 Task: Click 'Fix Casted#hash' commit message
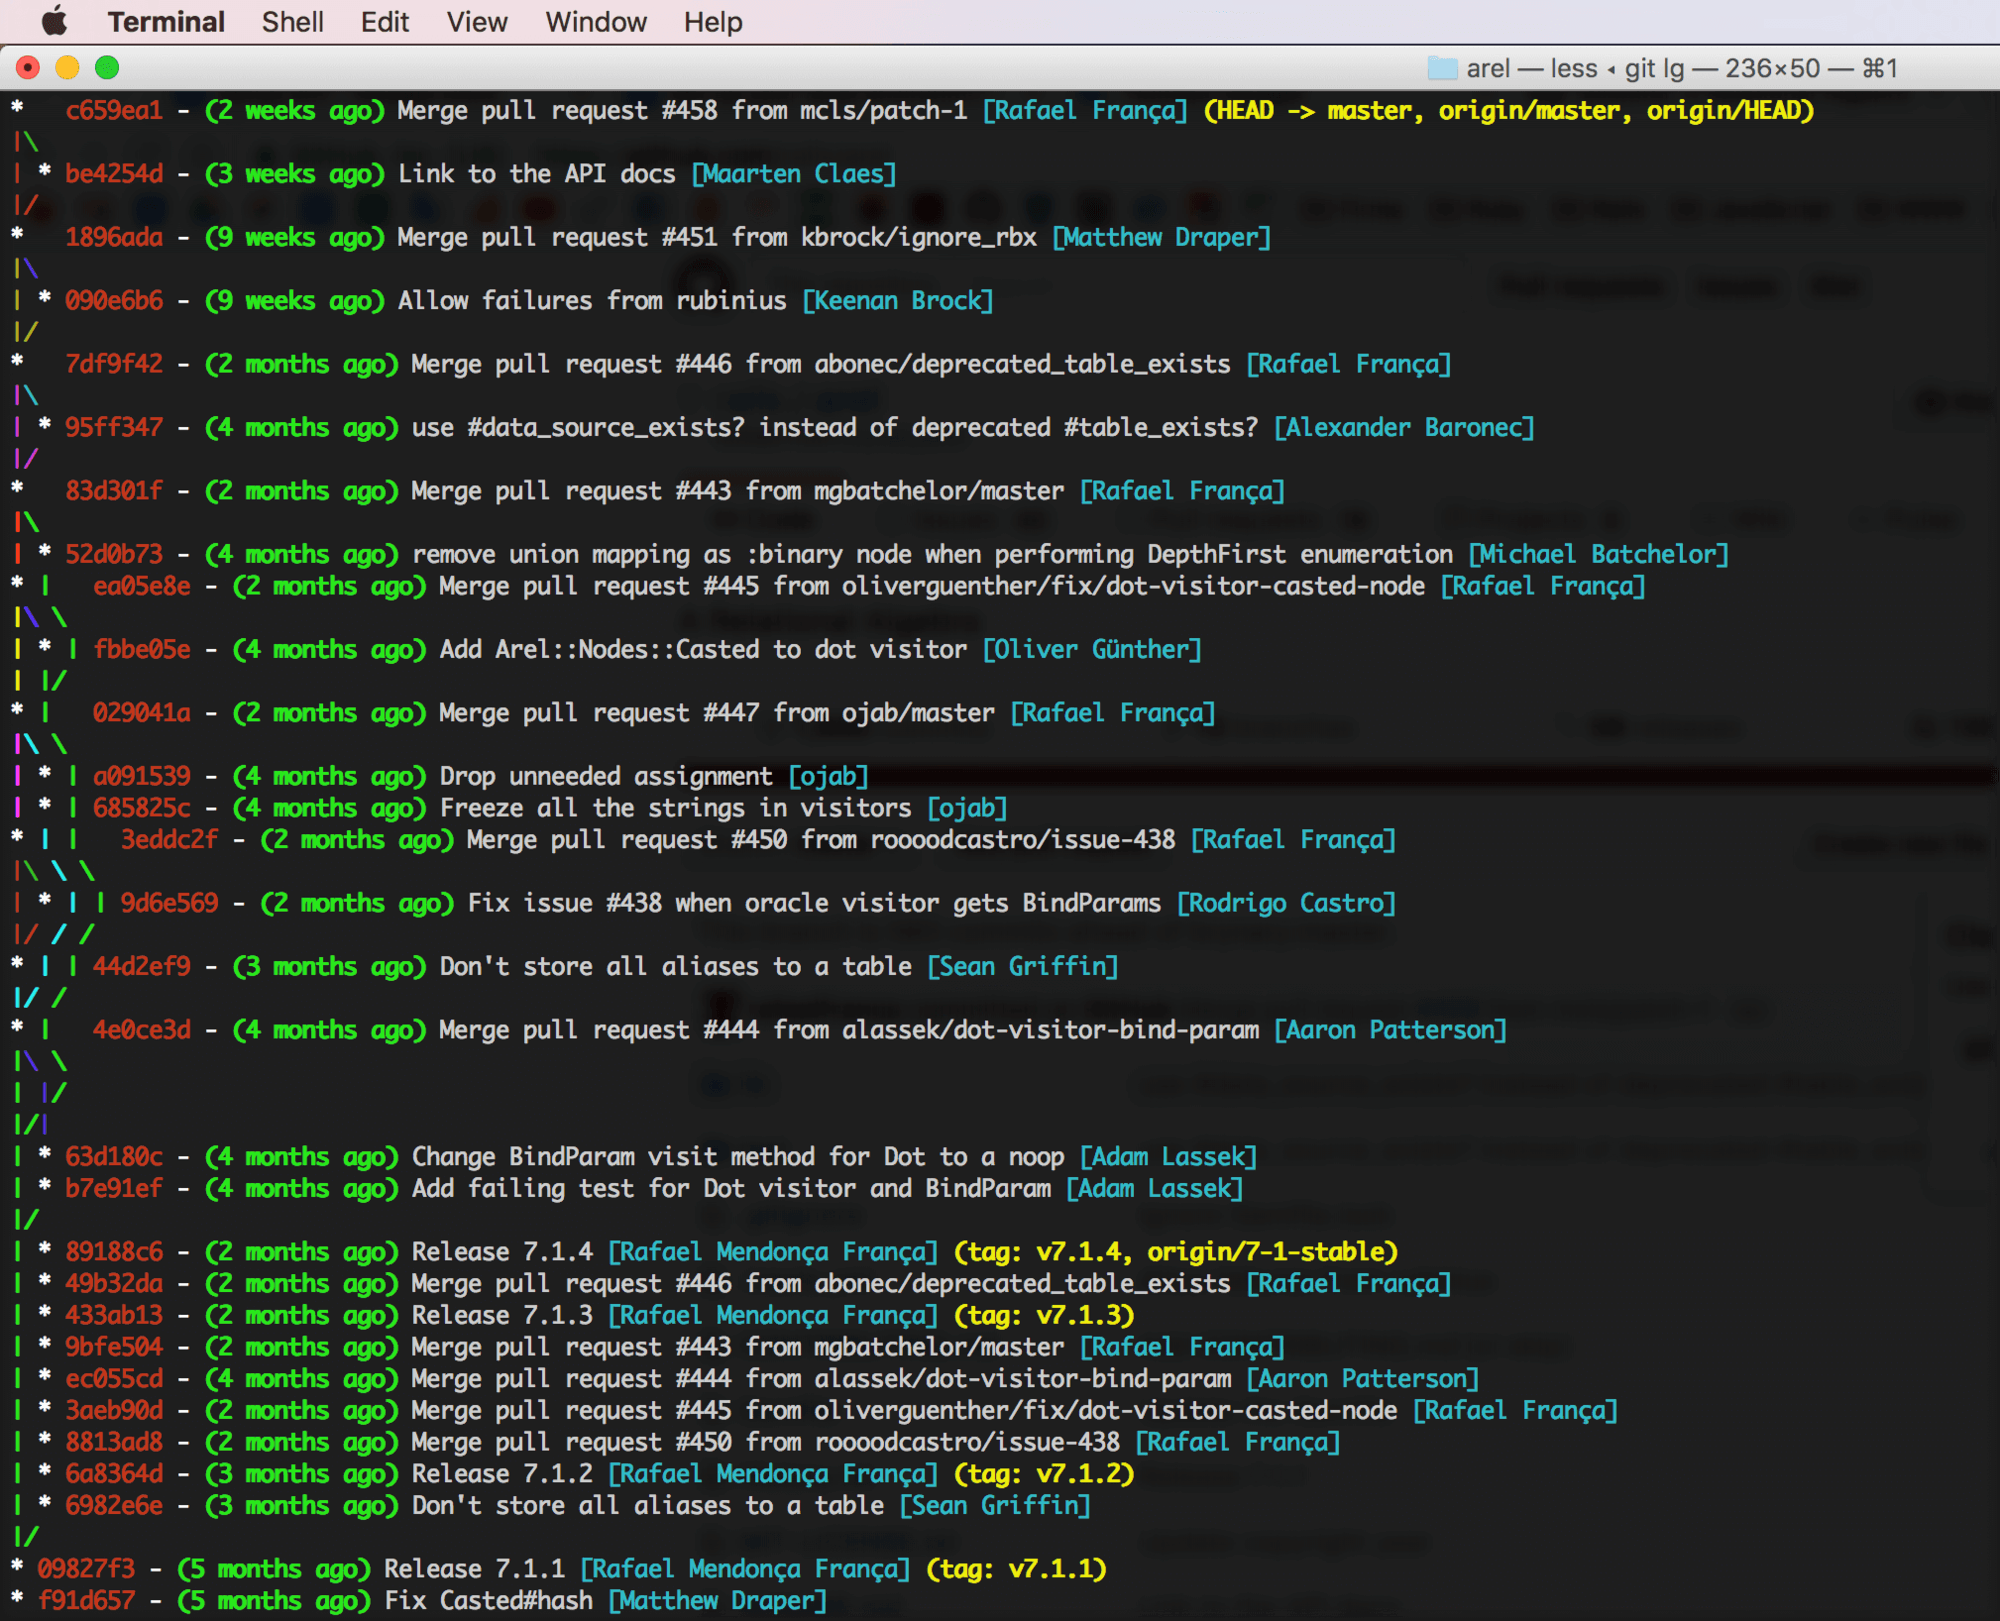(488, 1601)
